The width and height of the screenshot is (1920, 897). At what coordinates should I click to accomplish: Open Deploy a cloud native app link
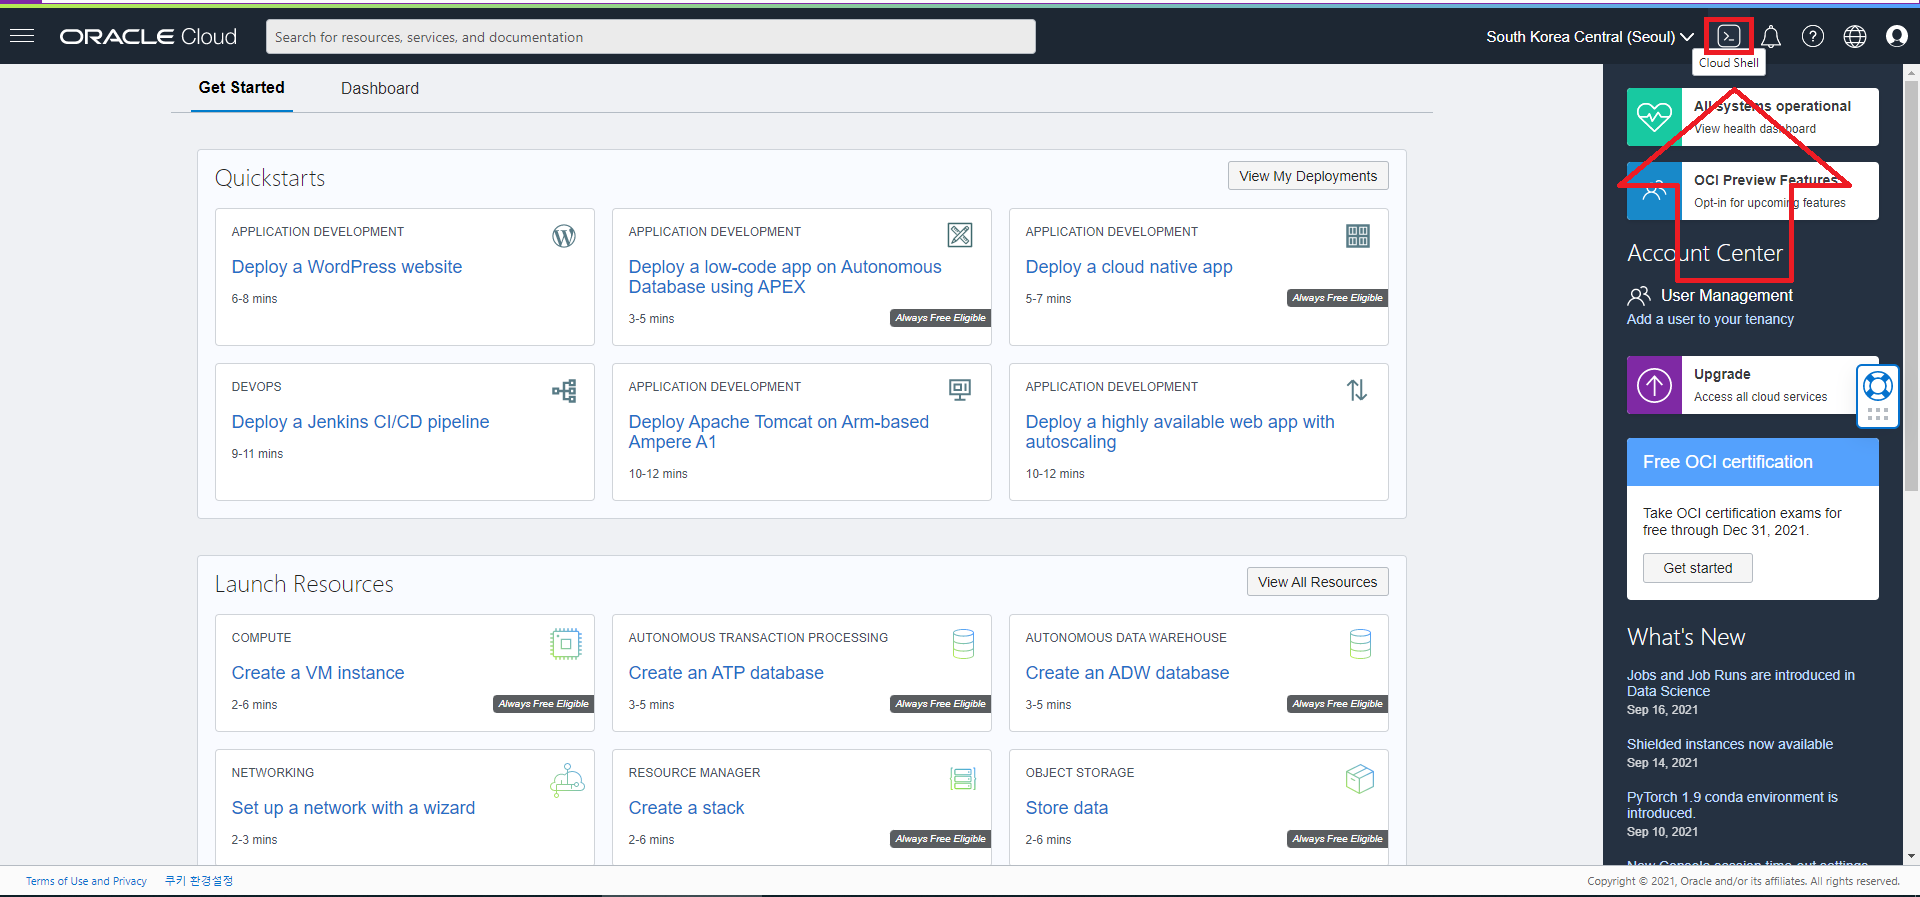pos(1129,267)
